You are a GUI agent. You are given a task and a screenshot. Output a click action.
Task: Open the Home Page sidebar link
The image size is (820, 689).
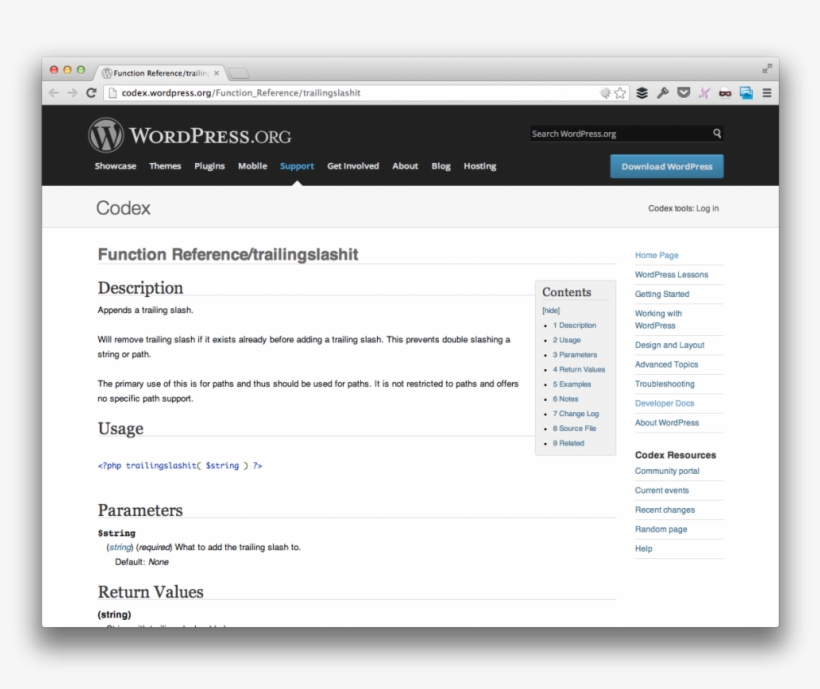coord(656,255)
